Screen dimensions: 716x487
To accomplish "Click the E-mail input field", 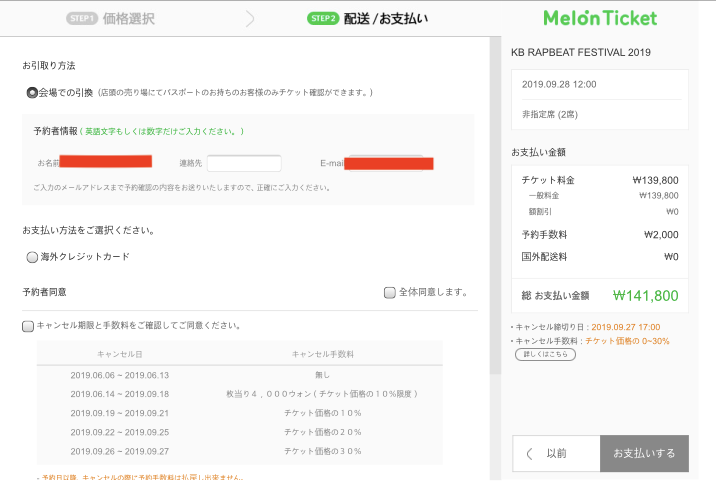I will point(389,163).
